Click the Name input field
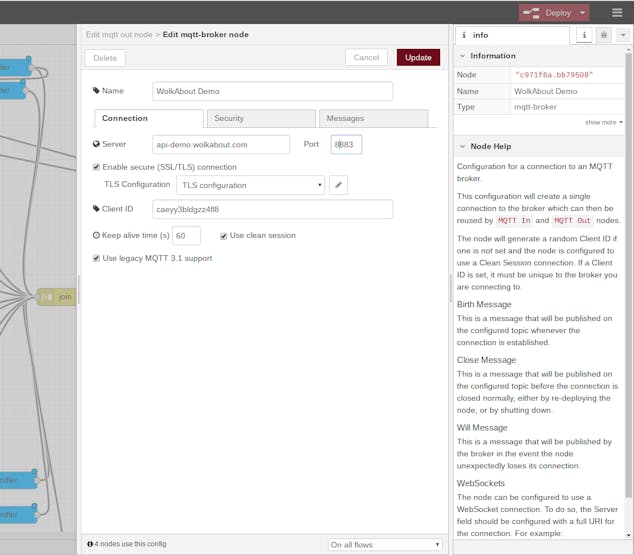 pyautogui.click(x=272, y=91)
